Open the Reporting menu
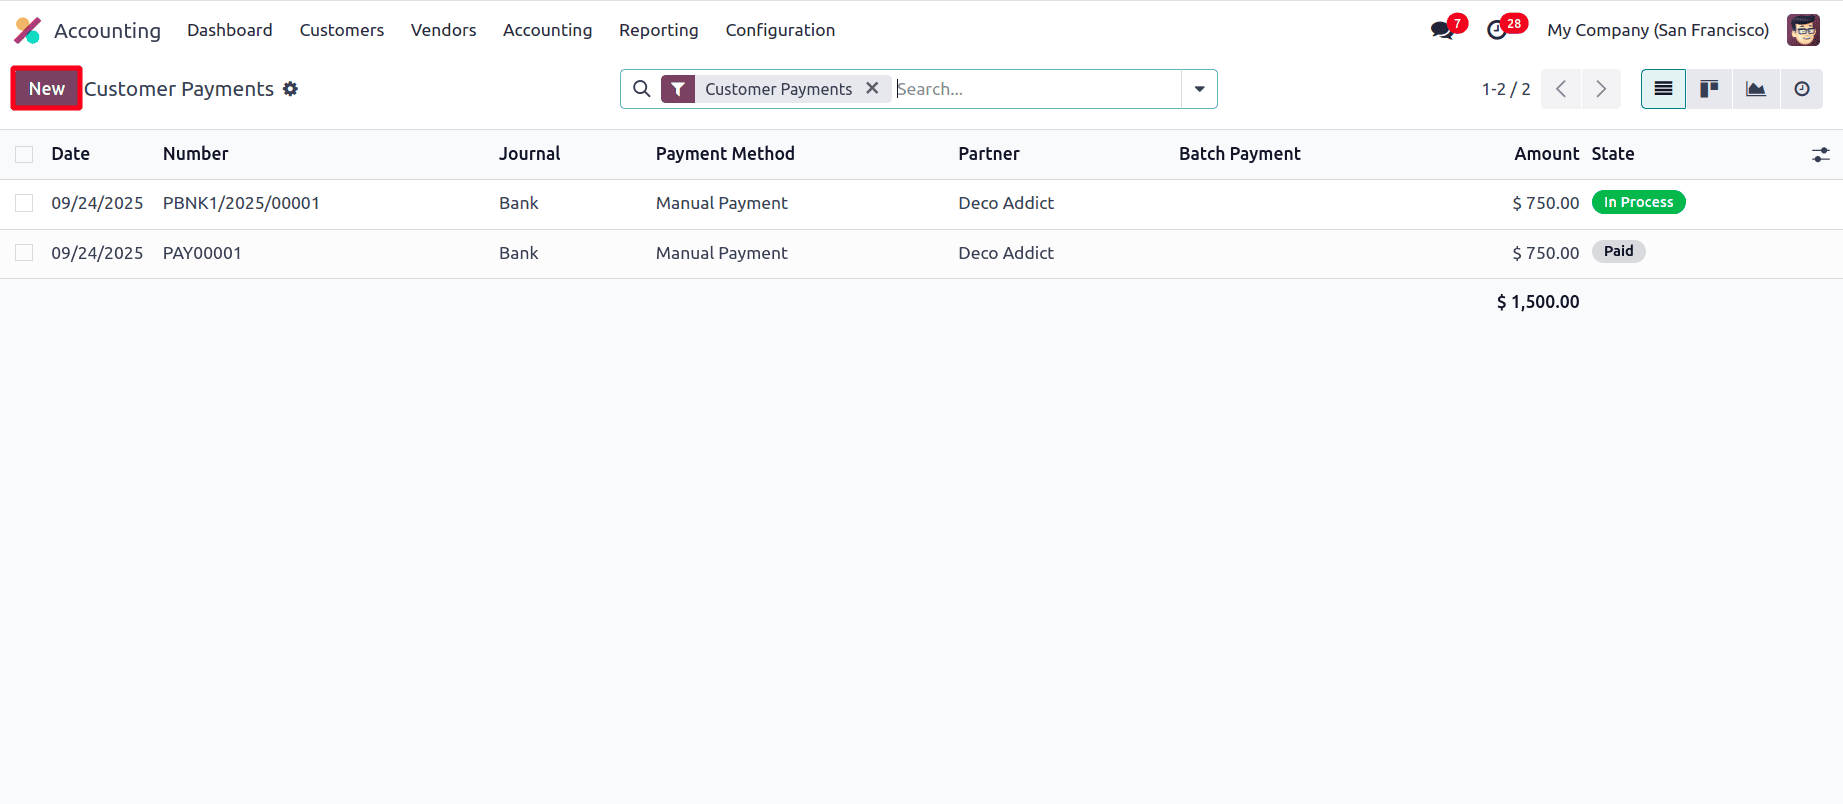 (x=658, y=30)
